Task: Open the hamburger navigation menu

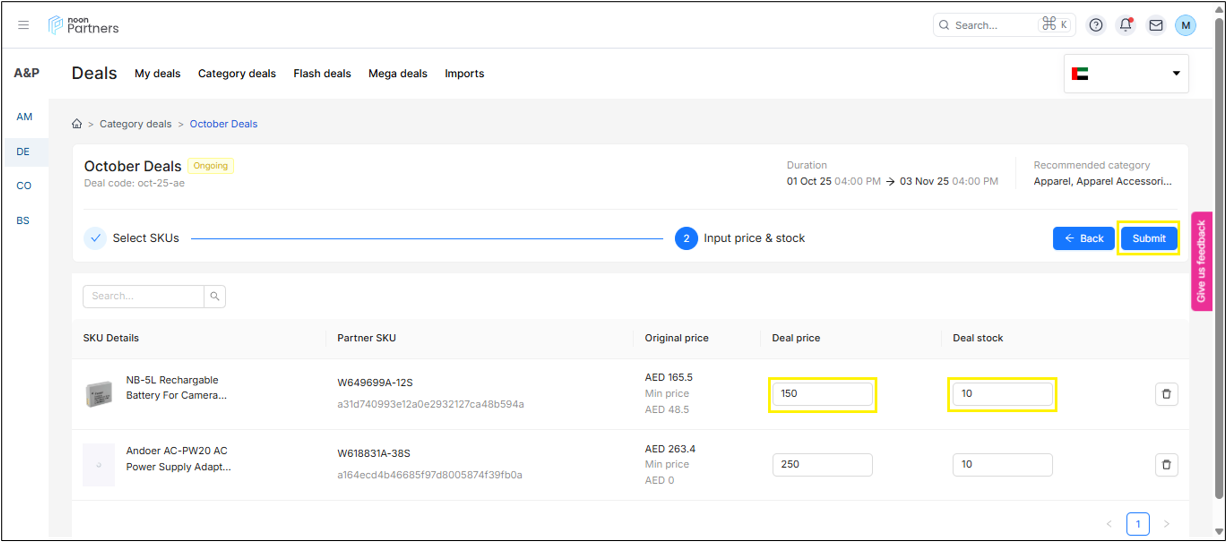Action: coord(24,25)
